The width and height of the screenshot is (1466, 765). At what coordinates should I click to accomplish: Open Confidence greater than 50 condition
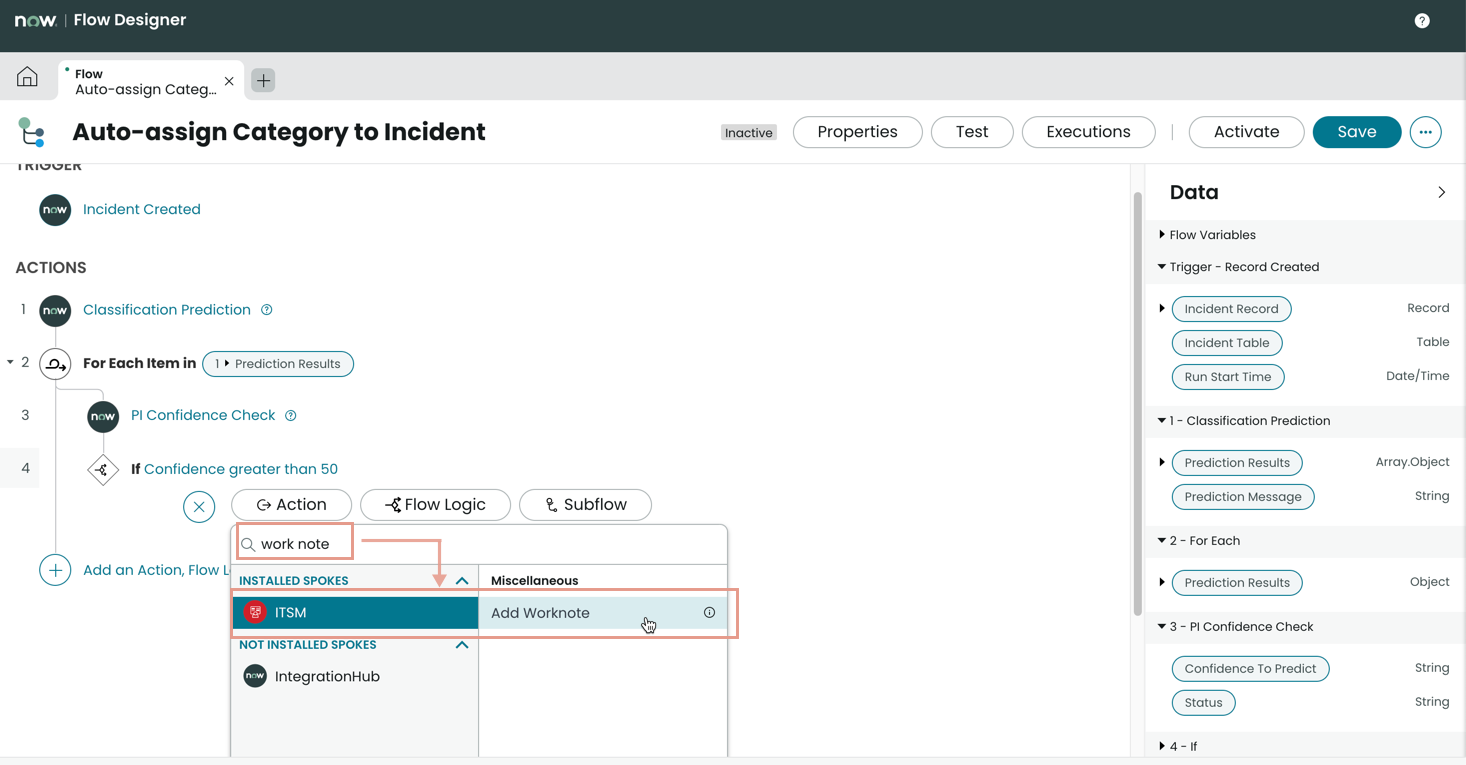241,469
